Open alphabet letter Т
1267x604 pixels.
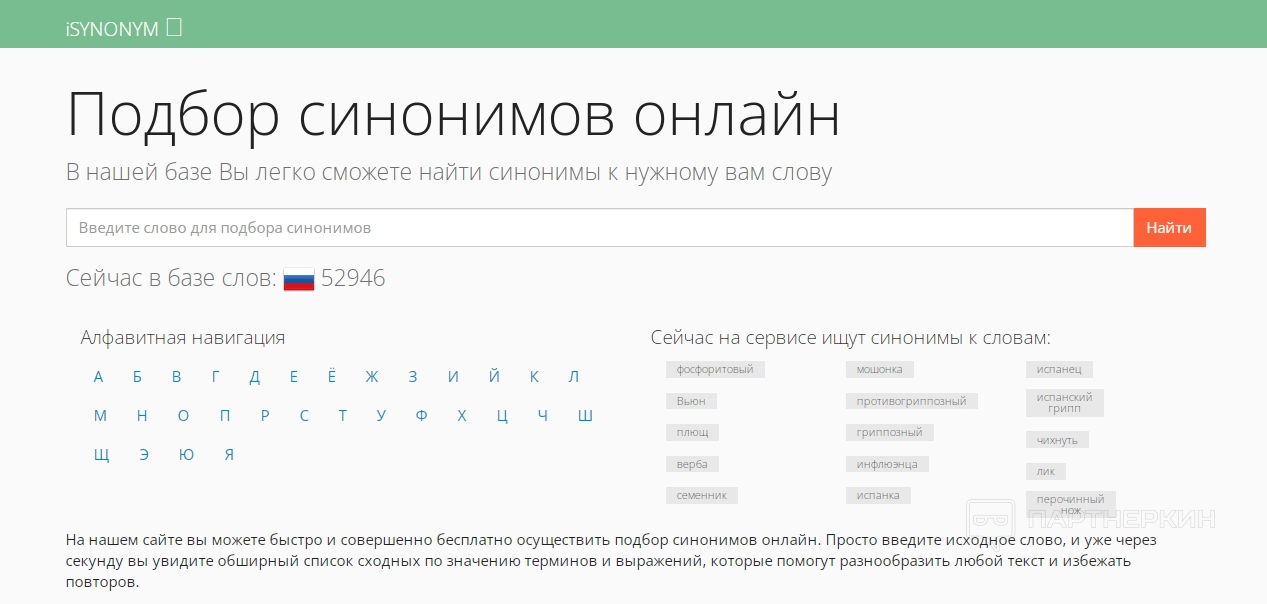342,416
